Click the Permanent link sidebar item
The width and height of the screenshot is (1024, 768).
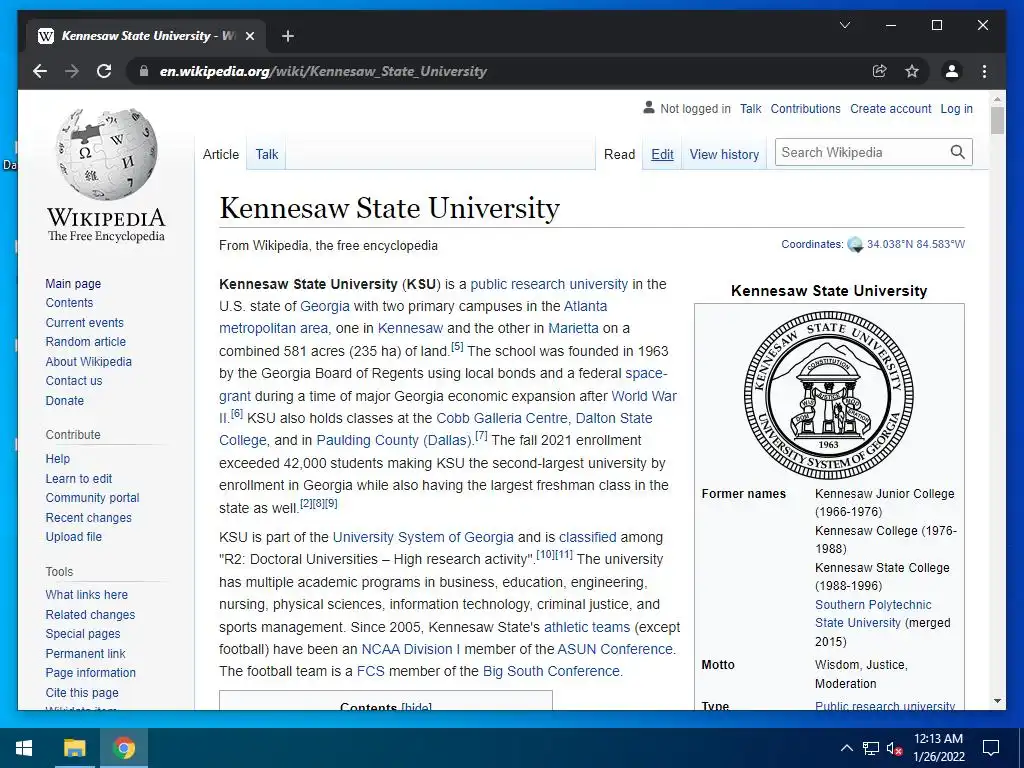(86, 653)
